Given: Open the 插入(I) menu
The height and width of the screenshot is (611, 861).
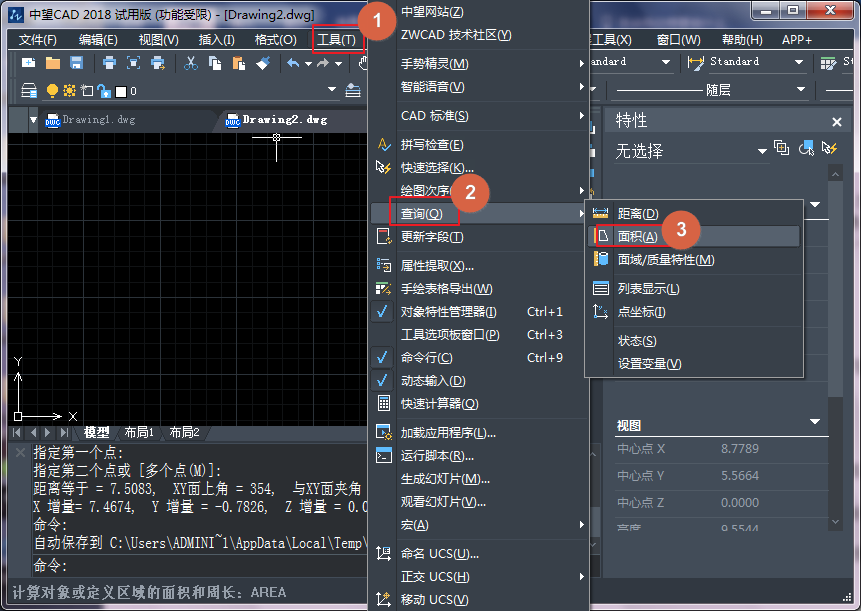Looking at the screenshot, I should tap(216, 40).
